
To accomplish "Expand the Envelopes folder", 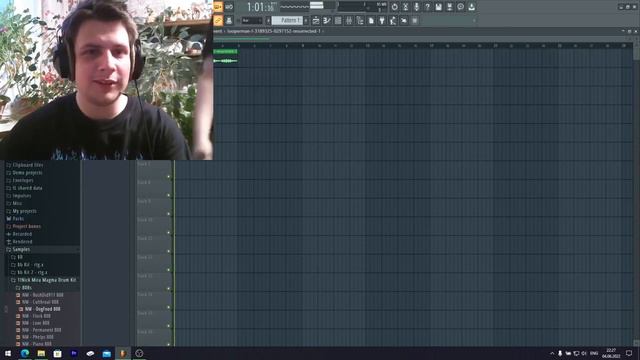I will click(20, 180).
